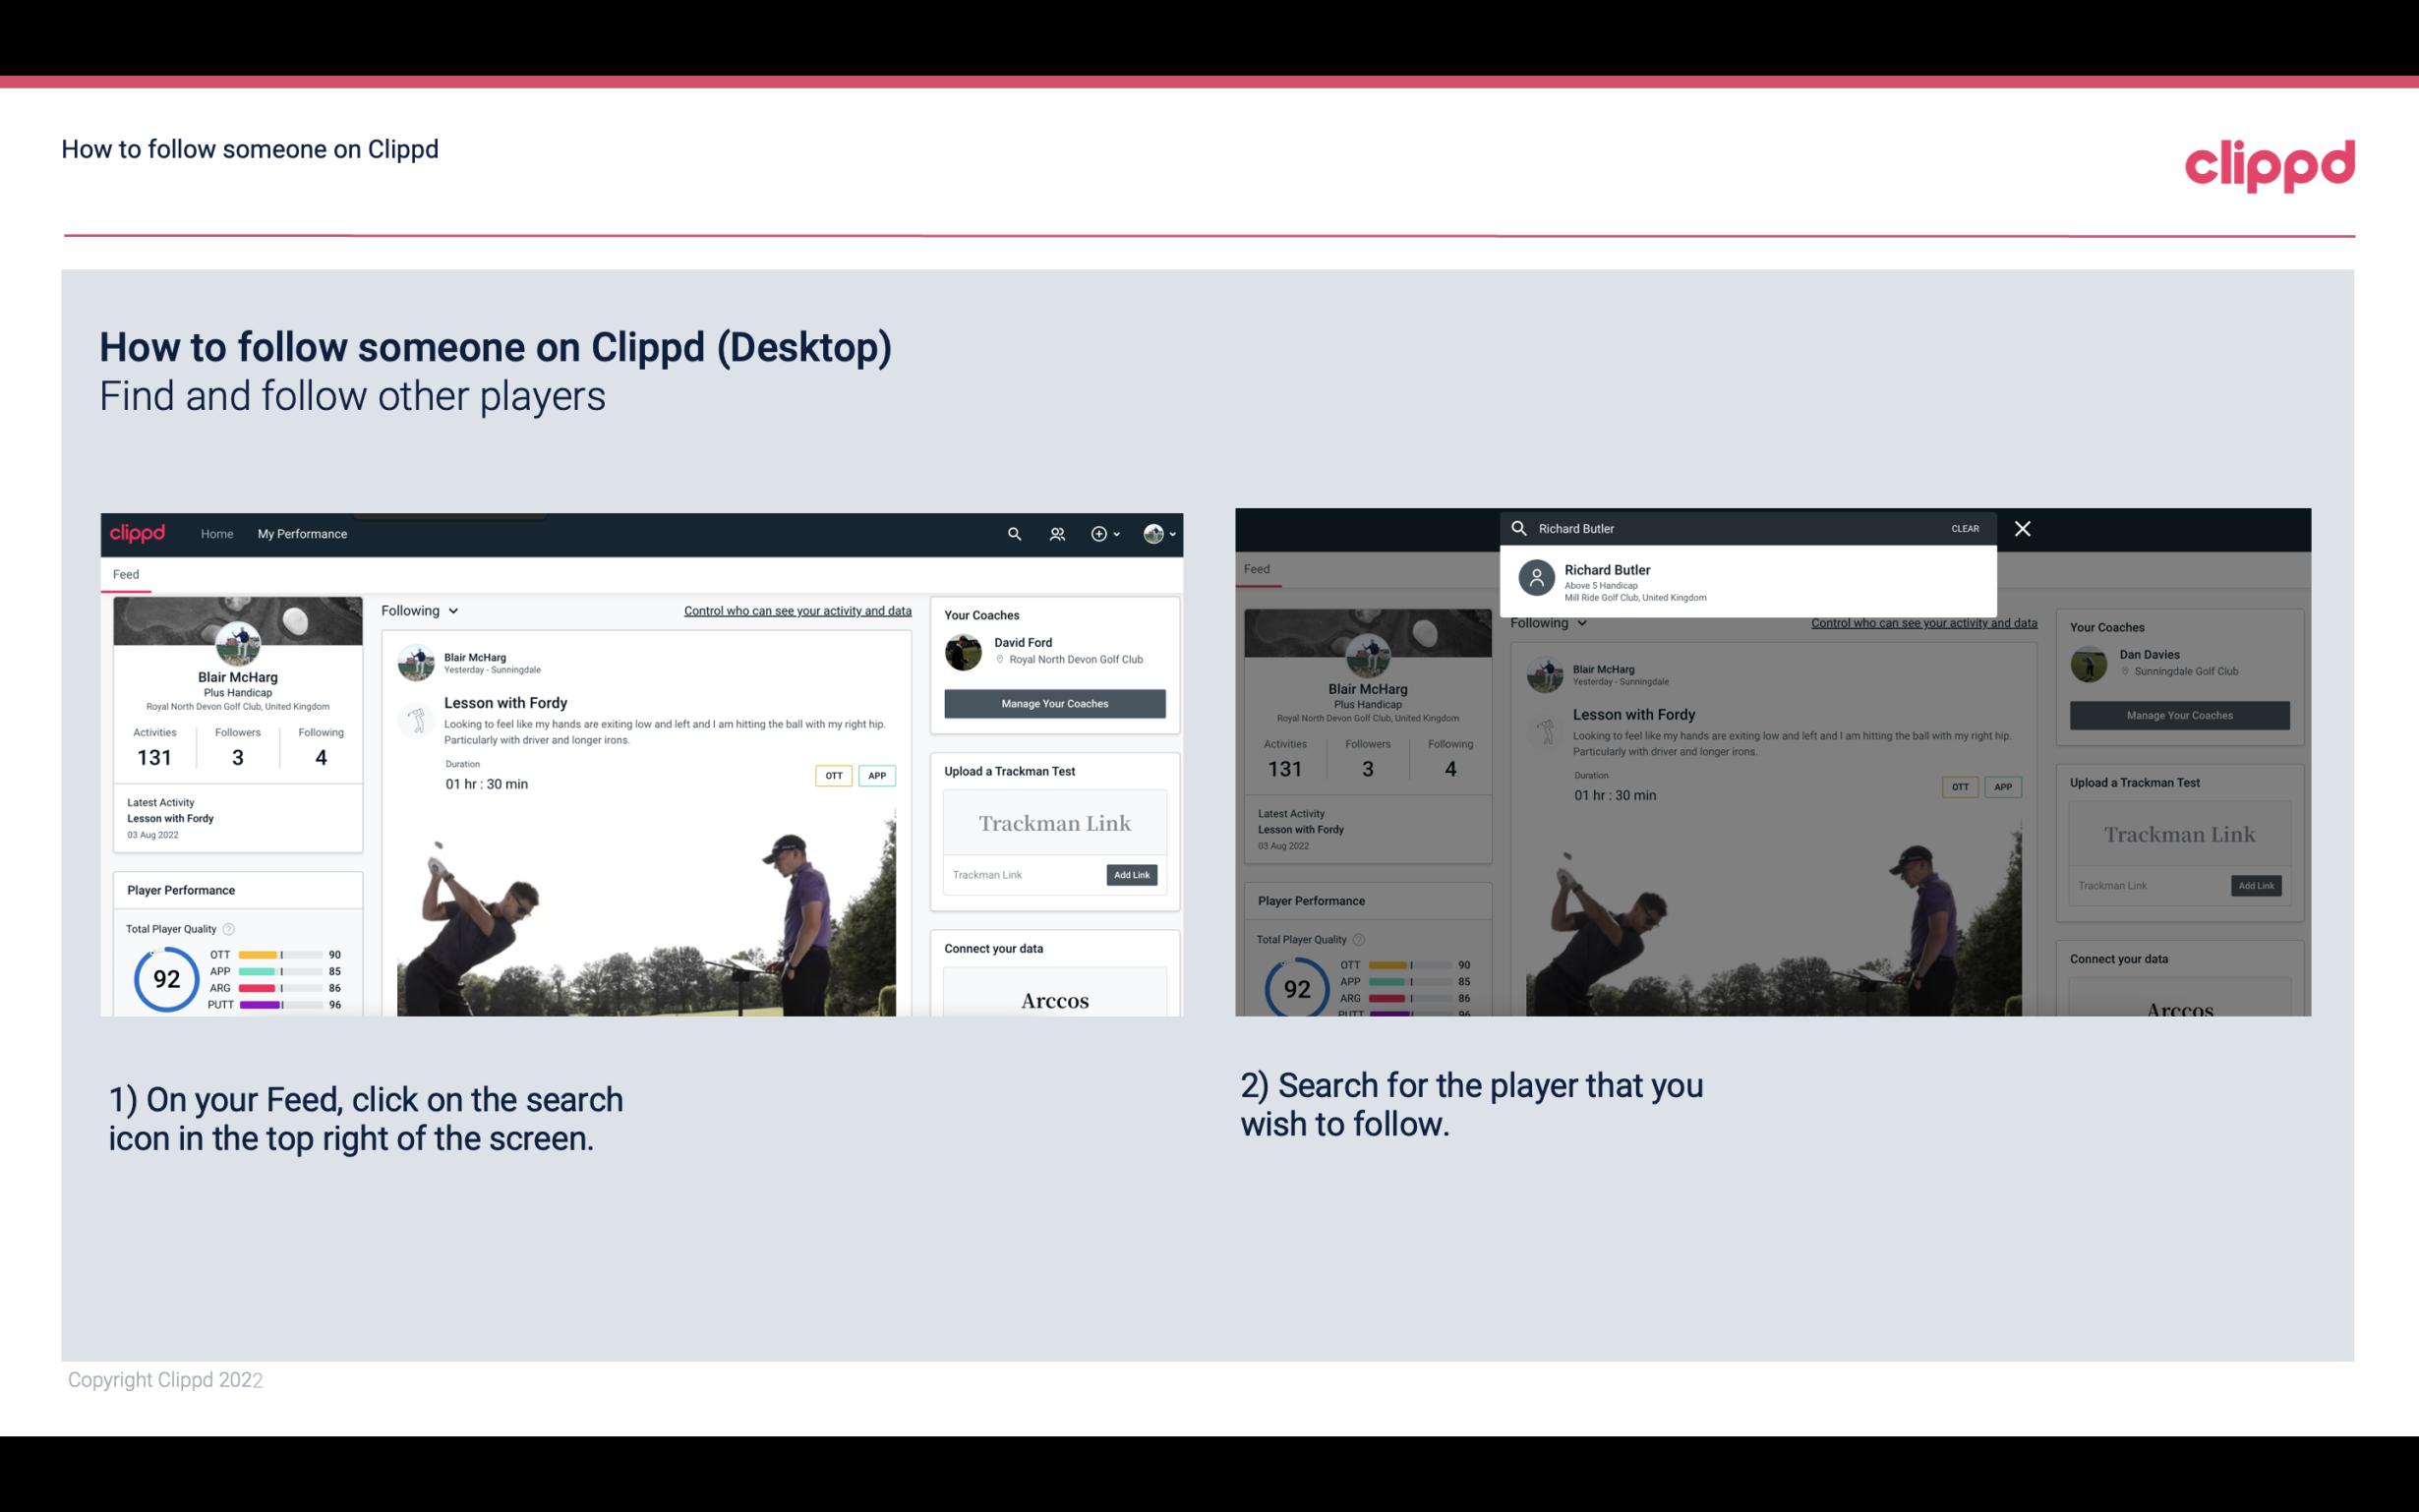Click the Clippd home logo icon
This screenshot has height=1512, width=2419.
pos(140,533)
